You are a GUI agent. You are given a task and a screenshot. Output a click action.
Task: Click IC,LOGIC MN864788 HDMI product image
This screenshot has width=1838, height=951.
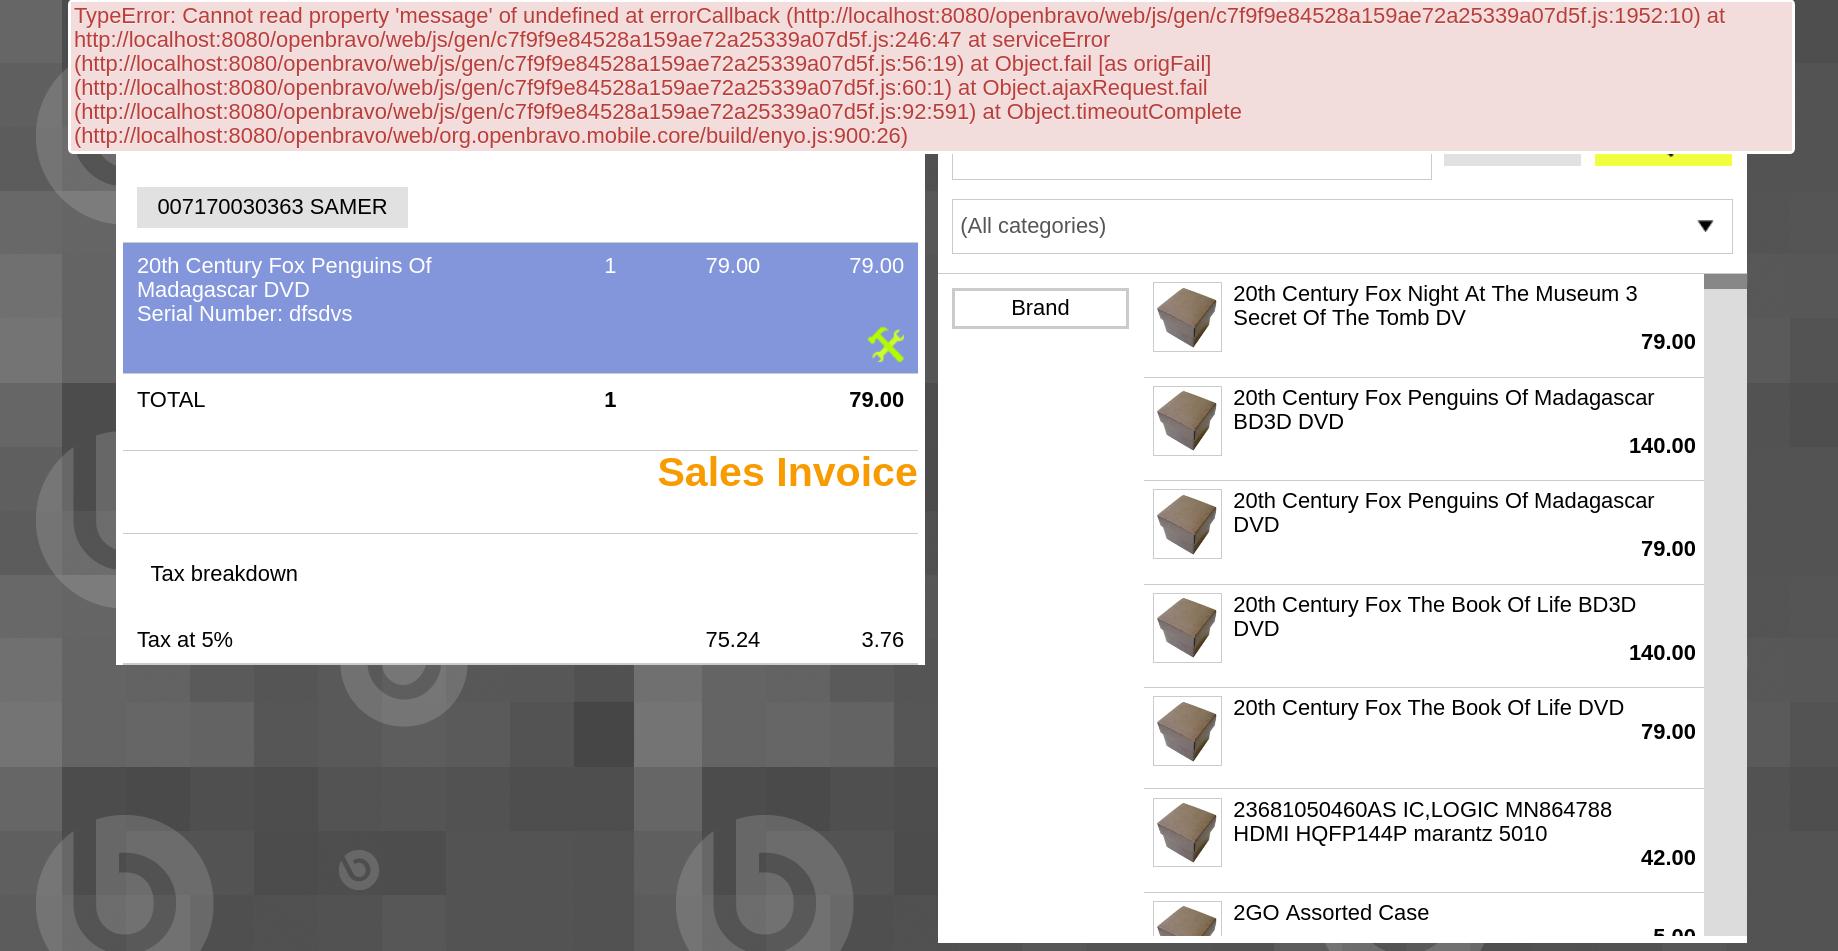click(x=1187, y=832)
